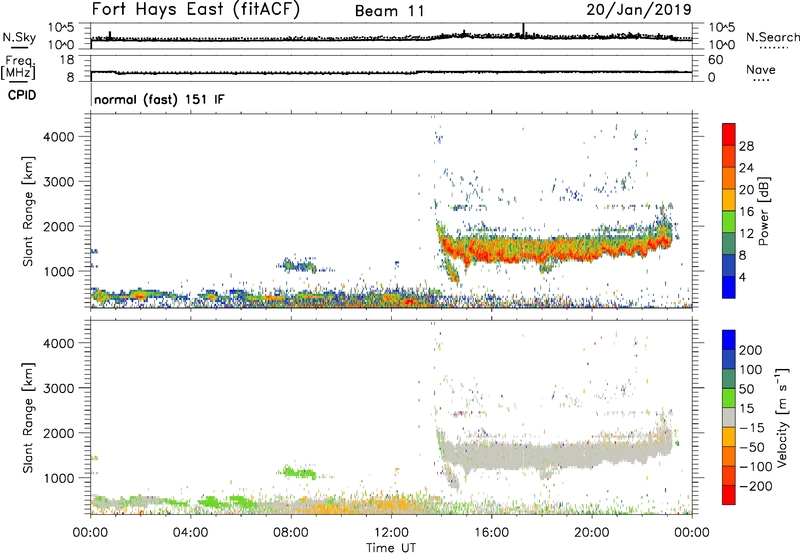
Task: Click the 'Freq. [MHz]' axis label
Action: pyautogui.click(x=19, y=67)
